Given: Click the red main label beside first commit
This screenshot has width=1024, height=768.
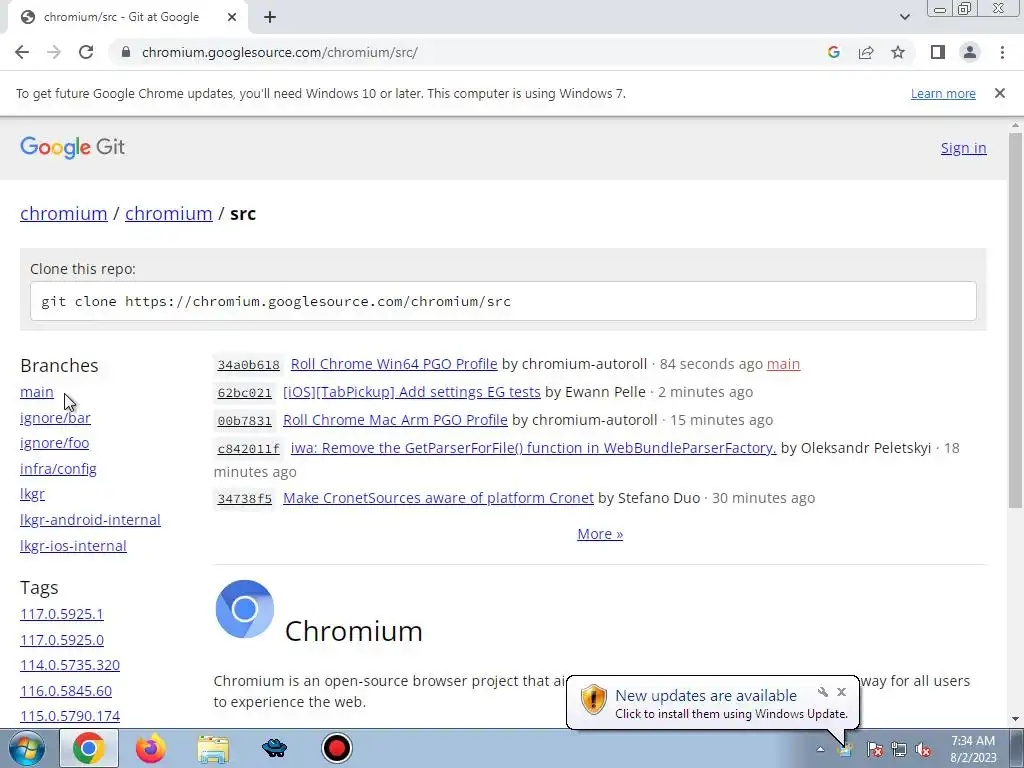Looking at the screenshot, I should tap(783, 364).
